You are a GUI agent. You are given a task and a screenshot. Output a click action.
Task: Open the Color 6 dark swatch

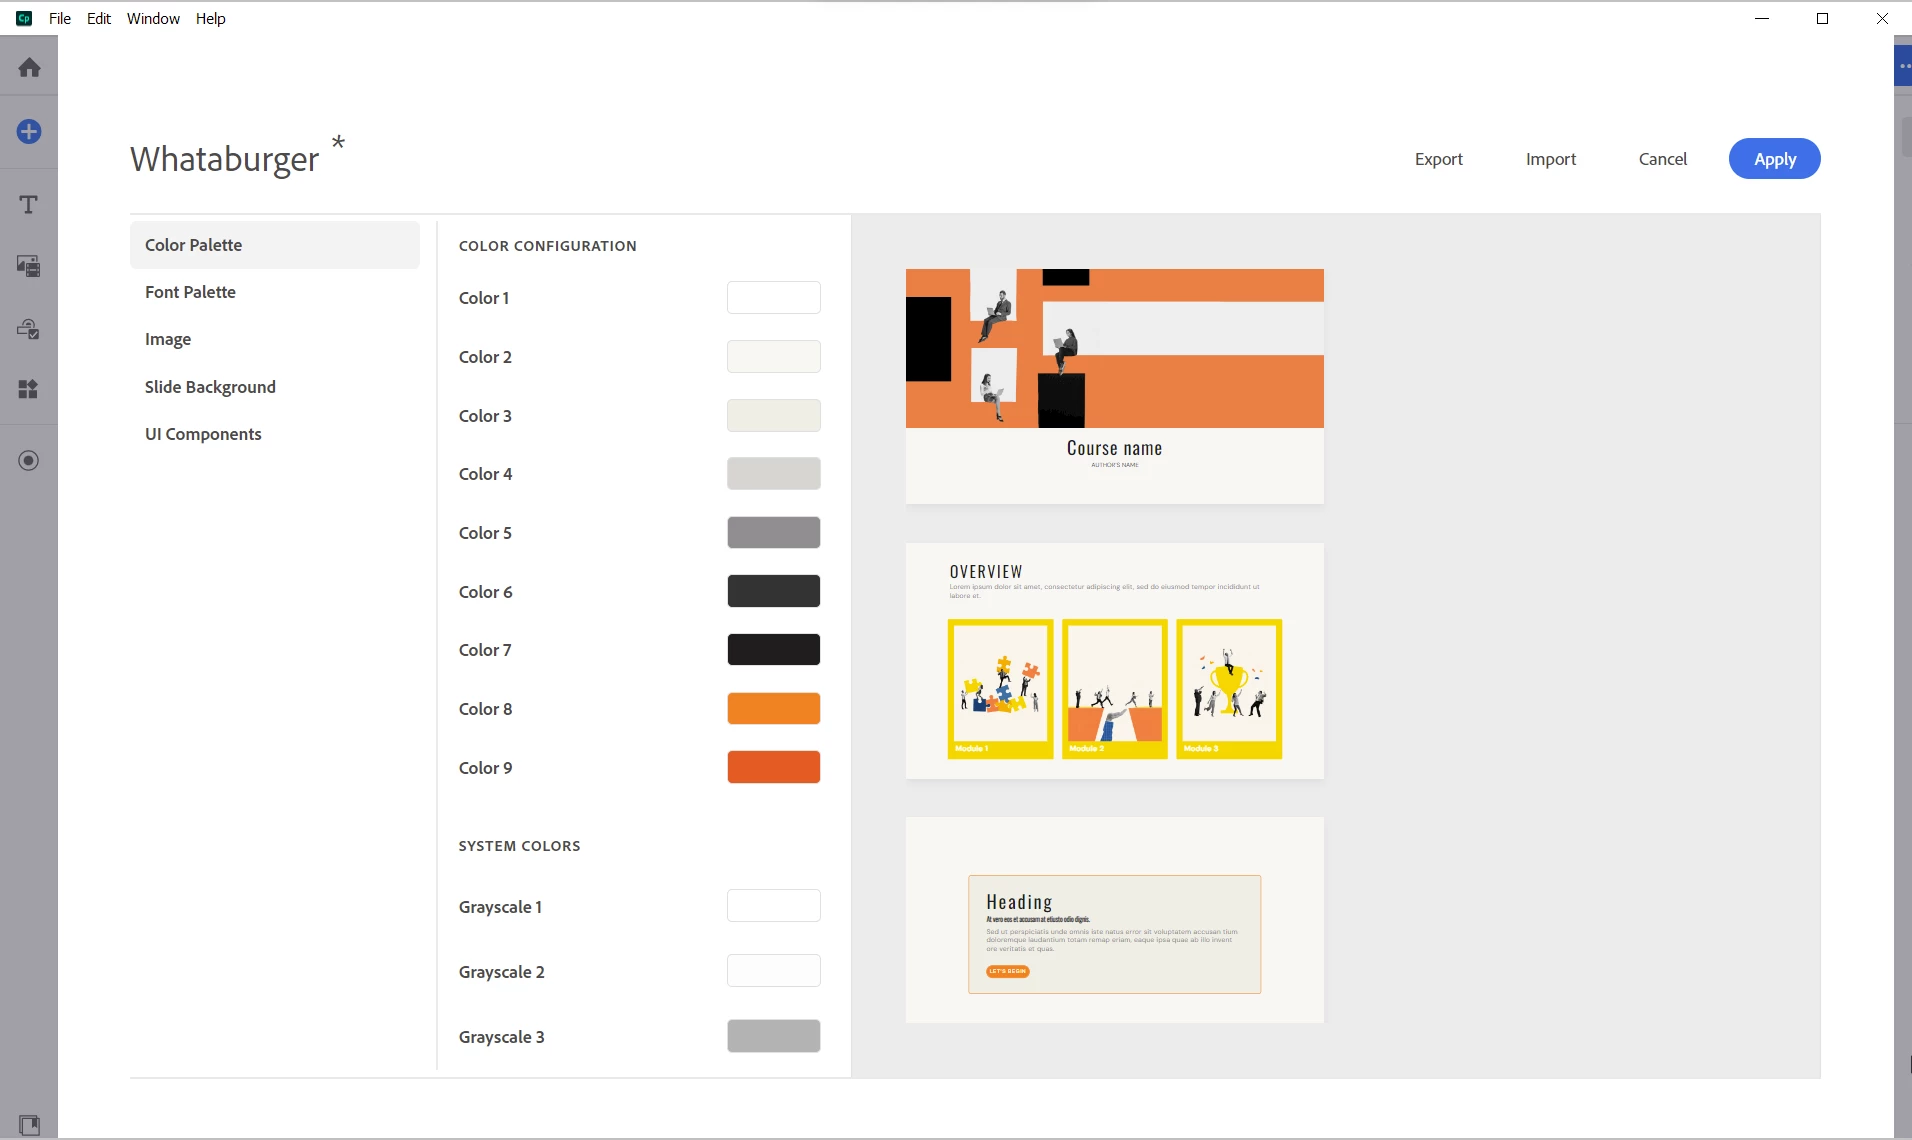pos(773,592)
